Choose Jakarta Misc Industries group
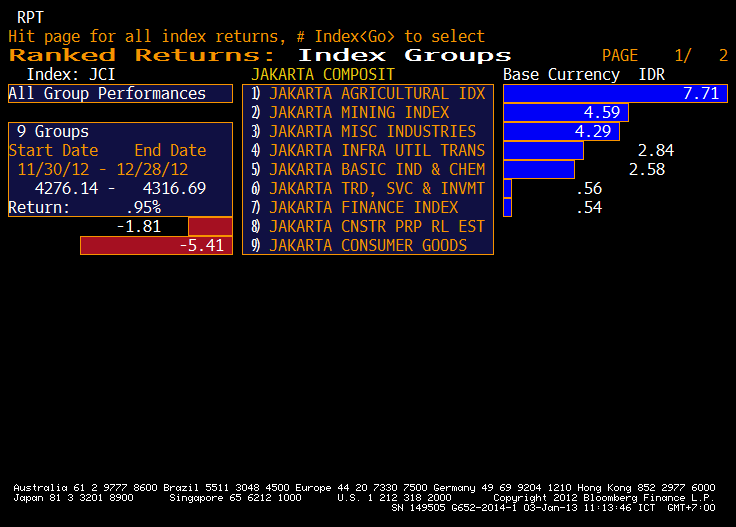 tap(372, 132)
